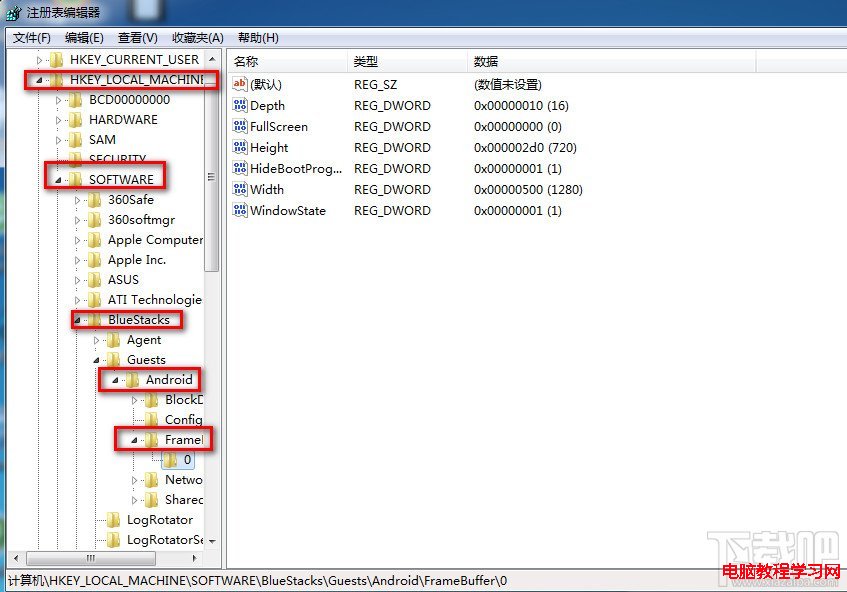Click the HARDWARE folder icon
The image size is (847, 592).
click(x=76, y=120)
